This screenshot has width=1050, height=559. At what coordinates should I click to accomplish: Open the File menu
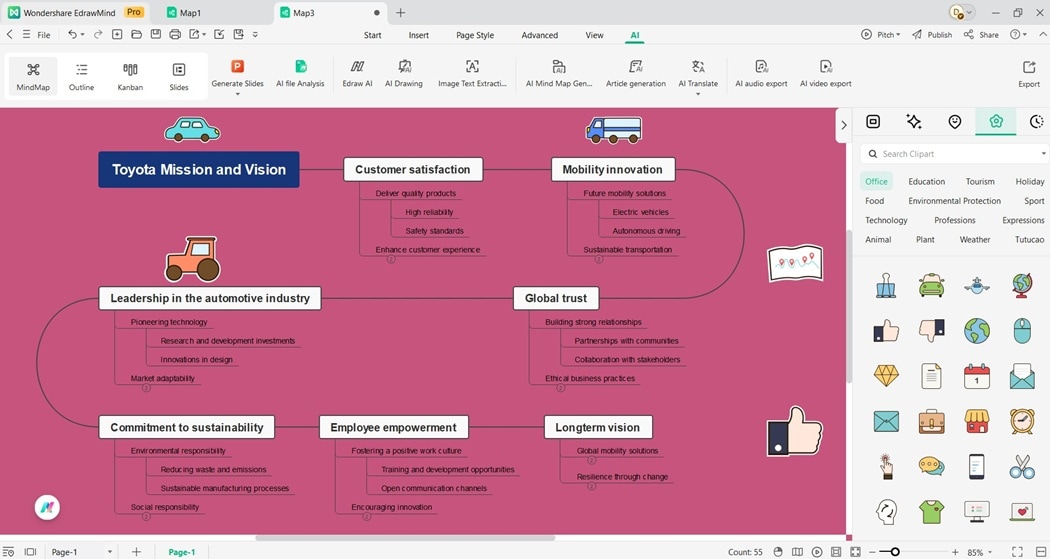(x=44, y=35)
